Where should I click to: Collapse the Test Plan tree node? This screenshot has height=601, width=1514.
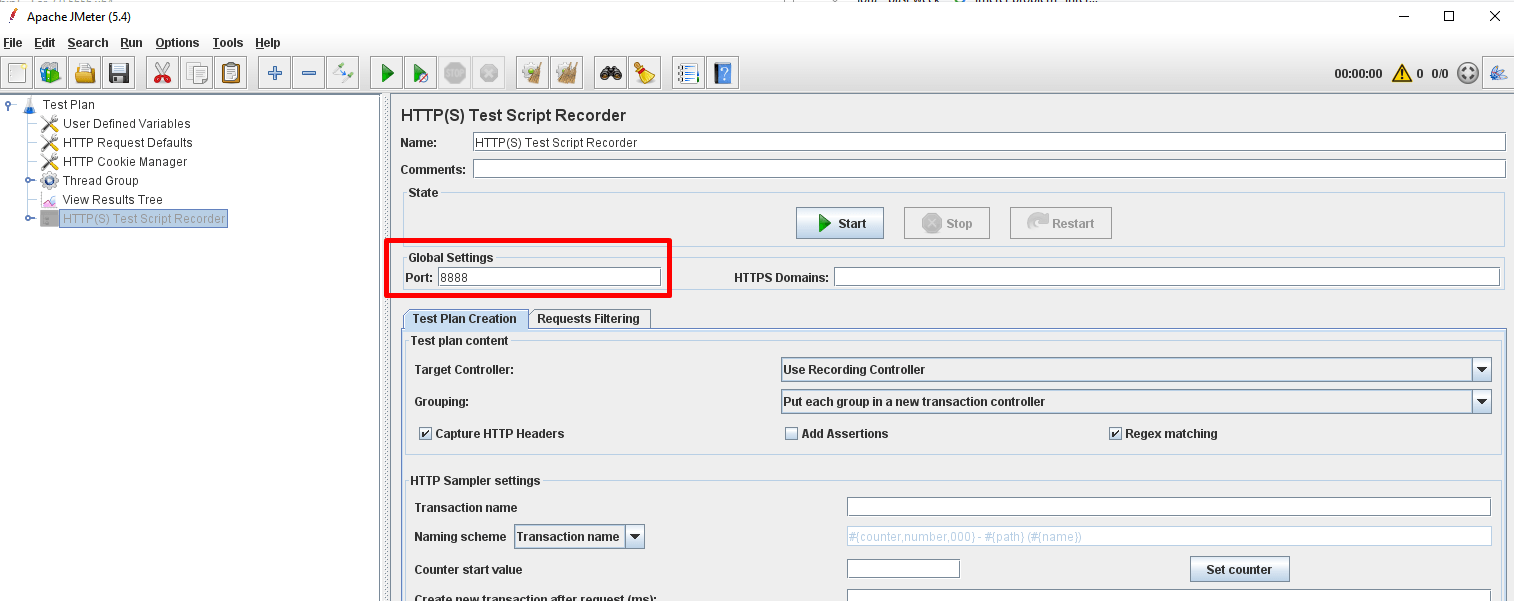9,104
